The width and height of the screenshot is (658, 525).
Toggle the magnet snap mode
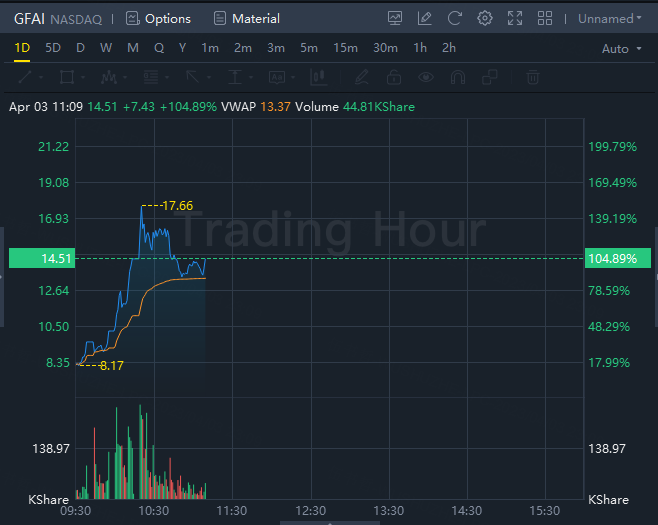coord(458,77)
